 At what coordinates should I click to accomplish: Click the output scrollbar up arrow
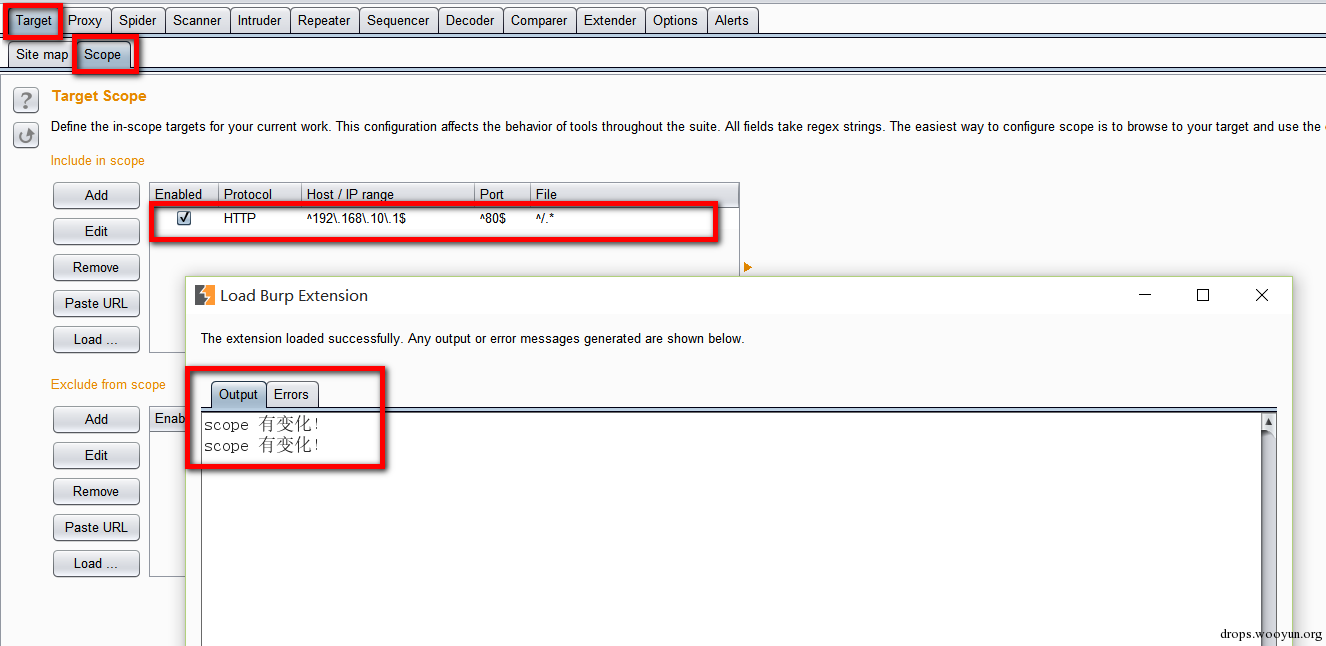[1268, 422]
